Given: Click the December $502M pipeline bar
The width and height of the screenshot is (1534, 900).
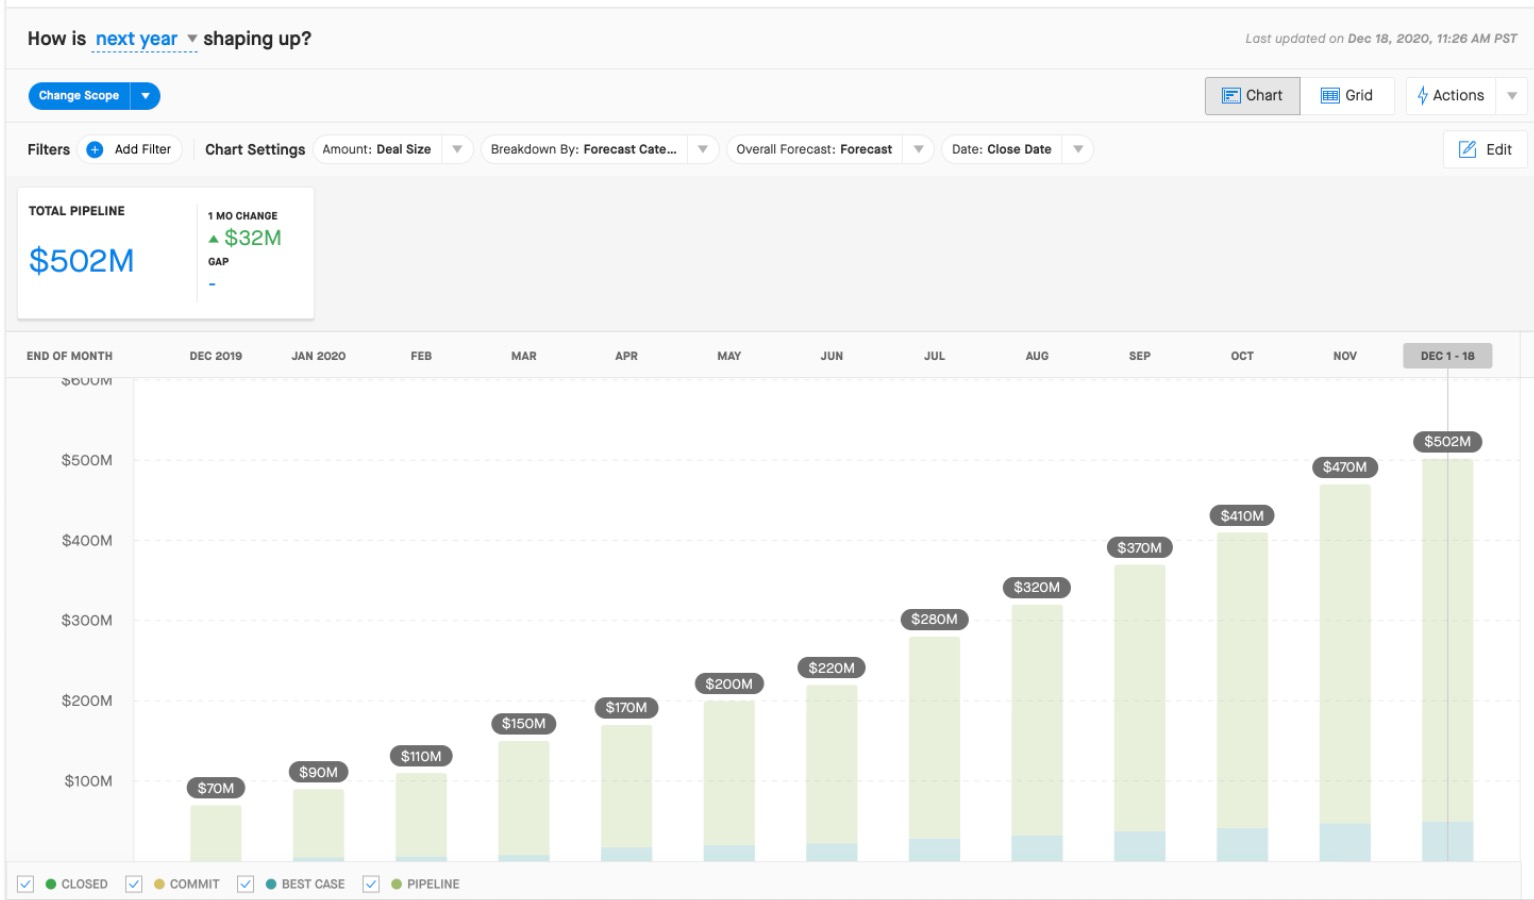Looking at the screenshot, I should 1447,660.
